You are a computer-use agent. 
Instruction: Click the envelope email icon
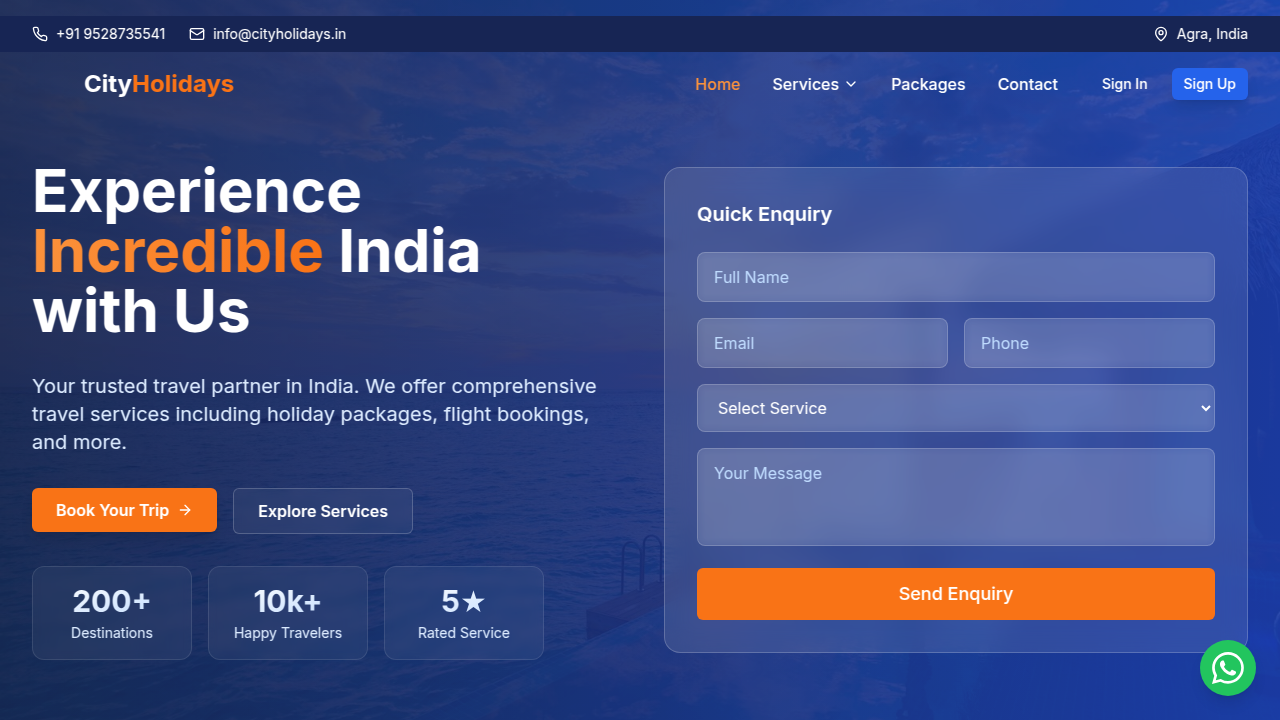197,34
